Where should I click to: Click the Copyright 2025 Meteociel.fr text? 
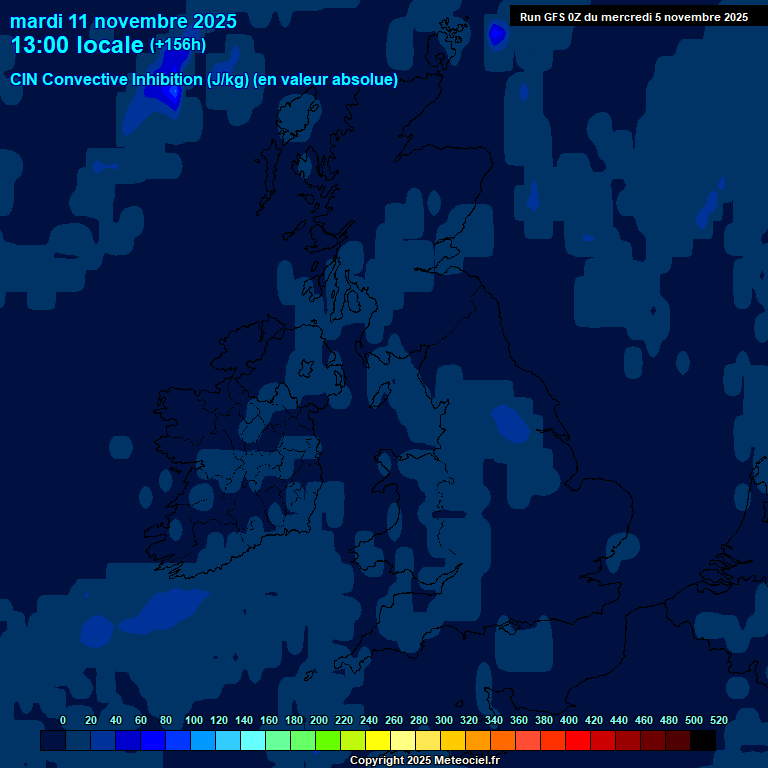tap(424, 760)
